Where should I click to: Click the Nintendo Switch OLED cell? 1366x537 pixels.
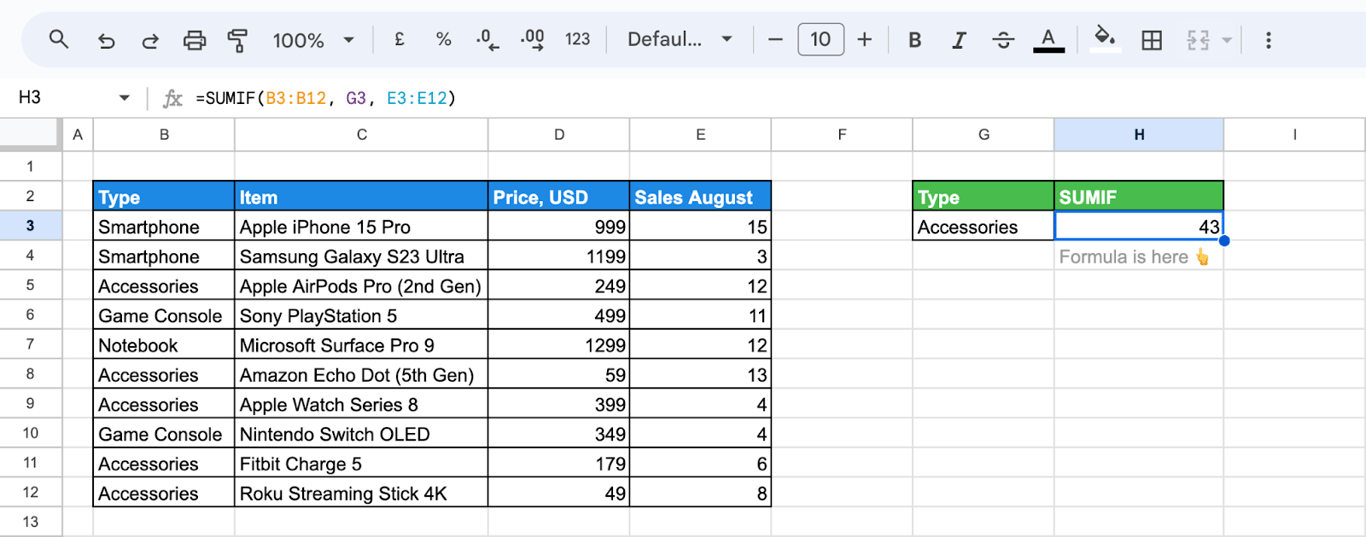(x=362, y=434)
